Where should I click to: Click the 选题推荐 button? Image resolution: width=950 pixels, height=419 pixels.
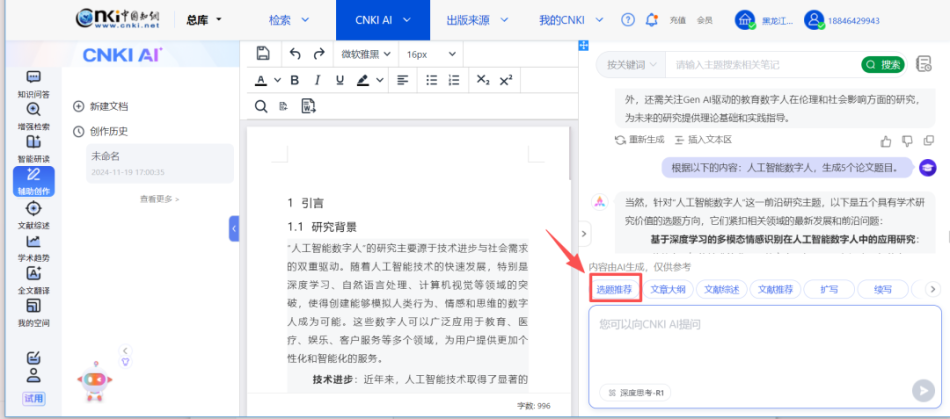tap(614, 289)
